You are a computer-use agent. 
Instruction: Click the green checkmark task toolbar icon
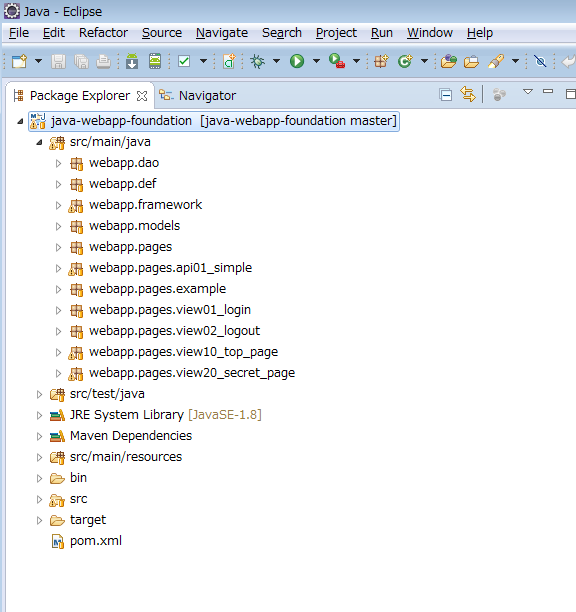tap(184, 61)
